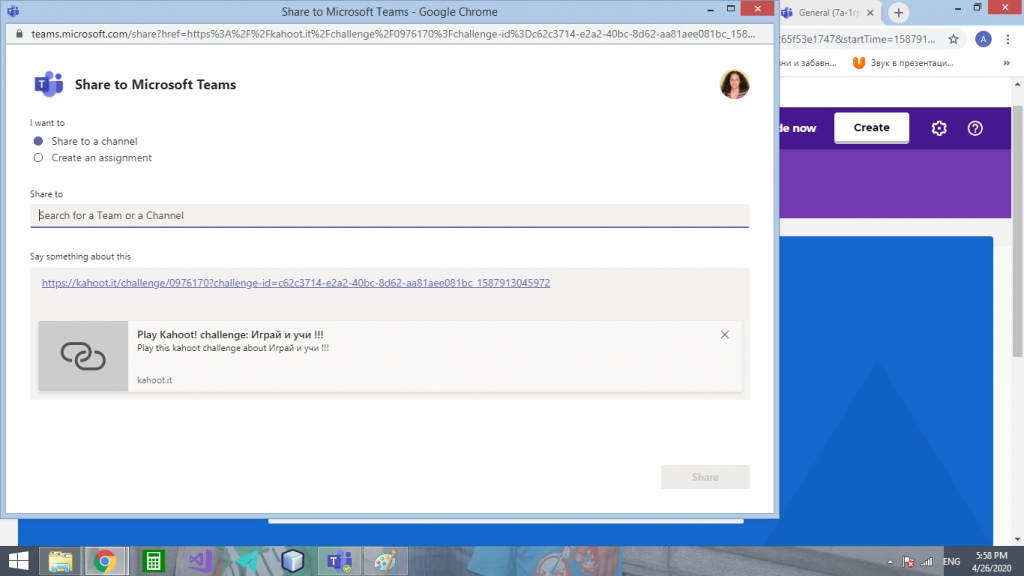
Task: Open Microsoft Teams from the taskbar
Action: 339,561
